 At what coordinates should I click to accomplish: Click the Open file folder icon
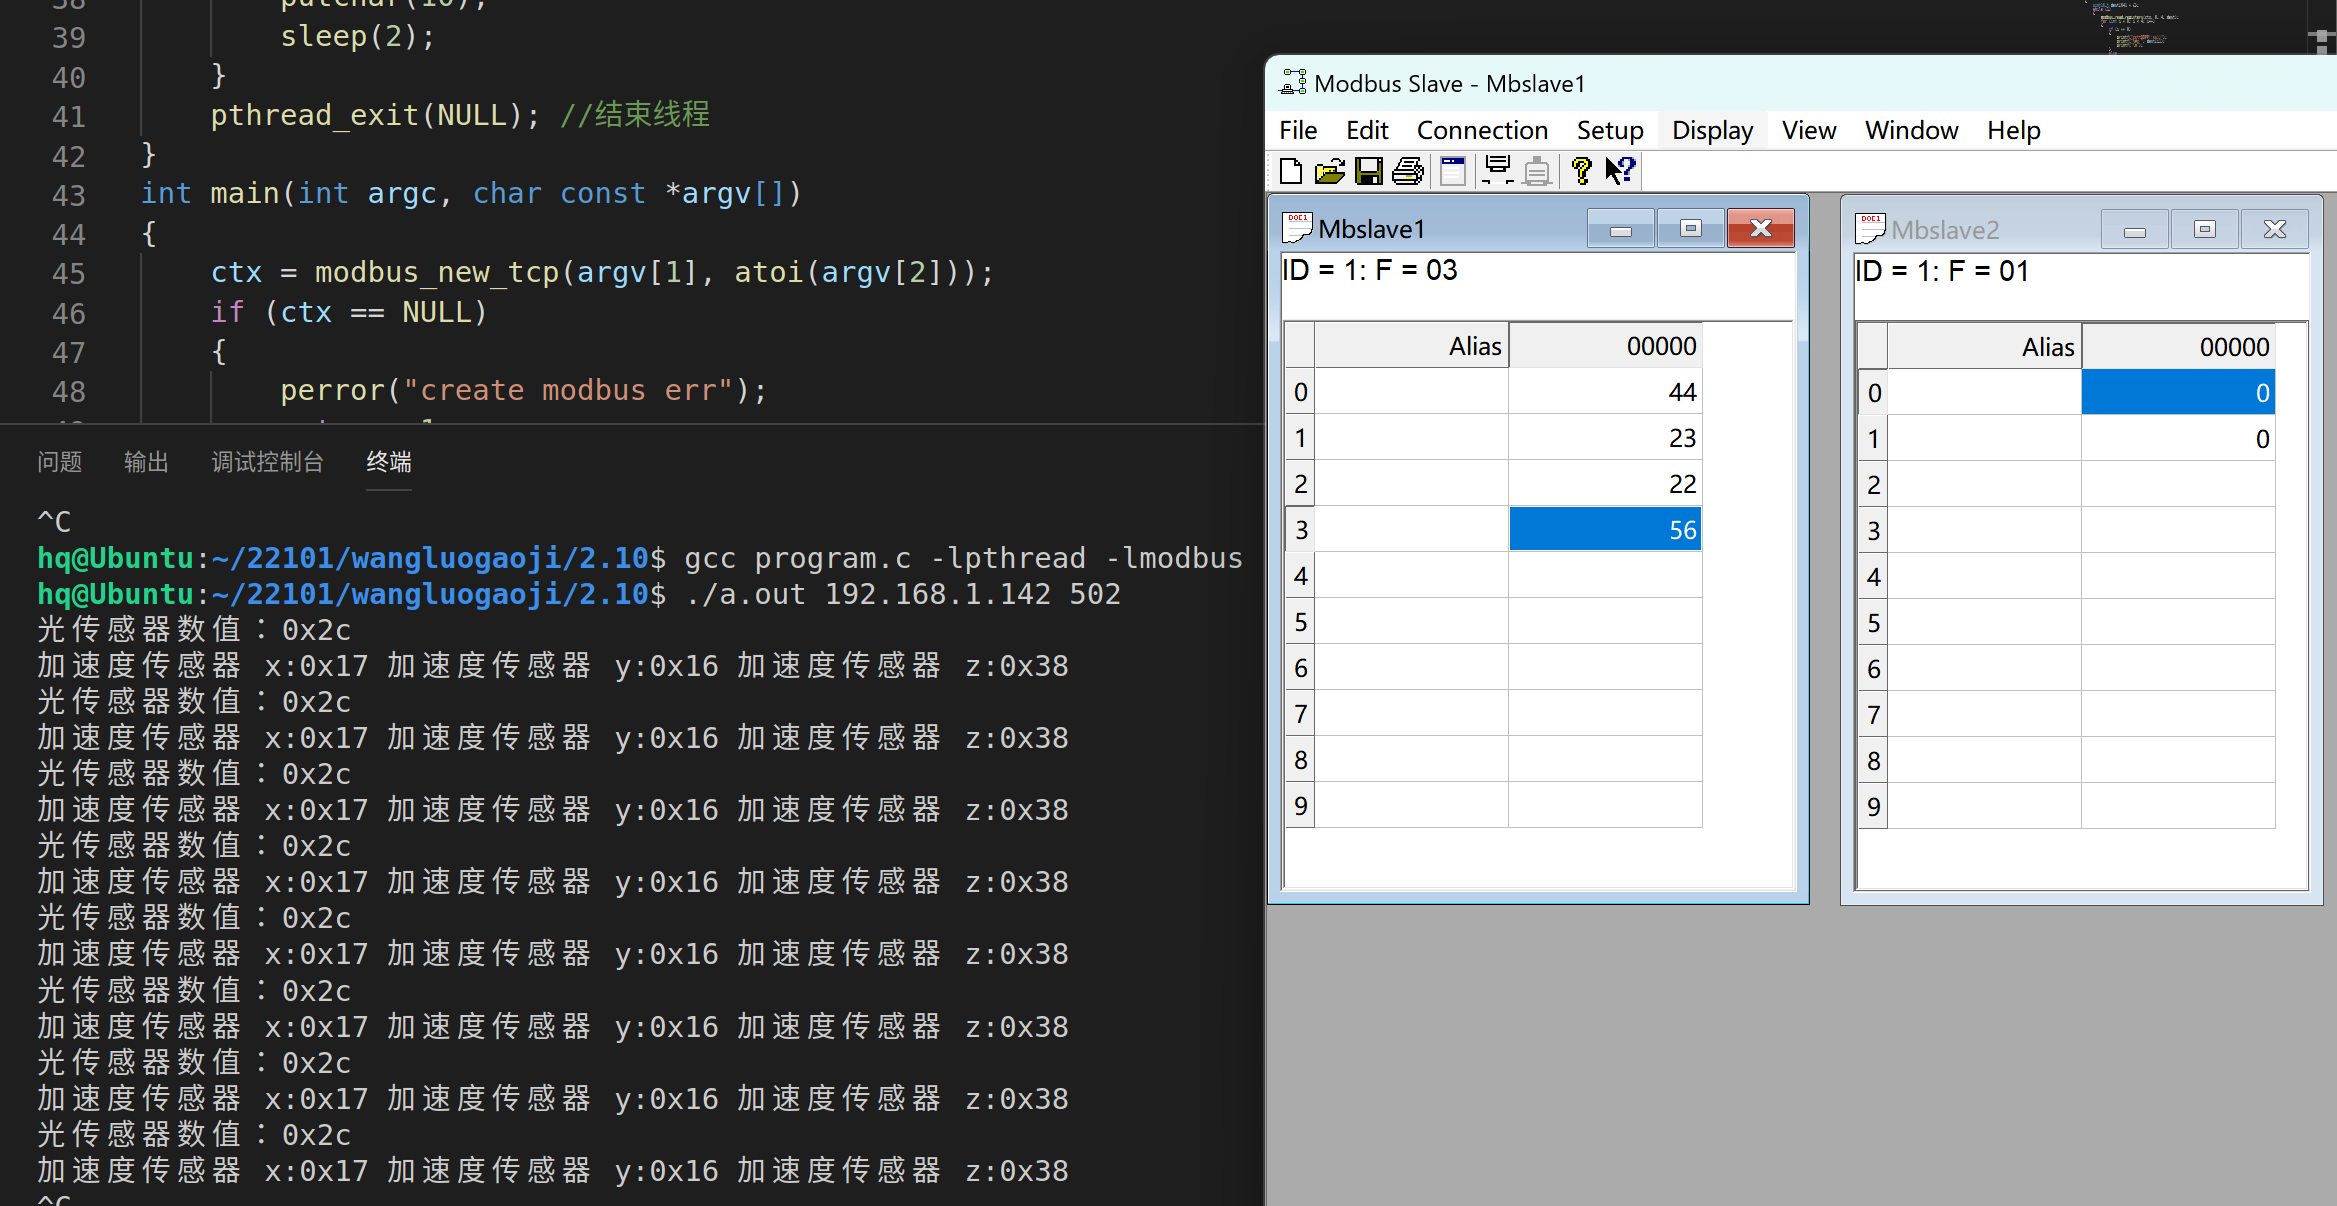(1329, 172)
